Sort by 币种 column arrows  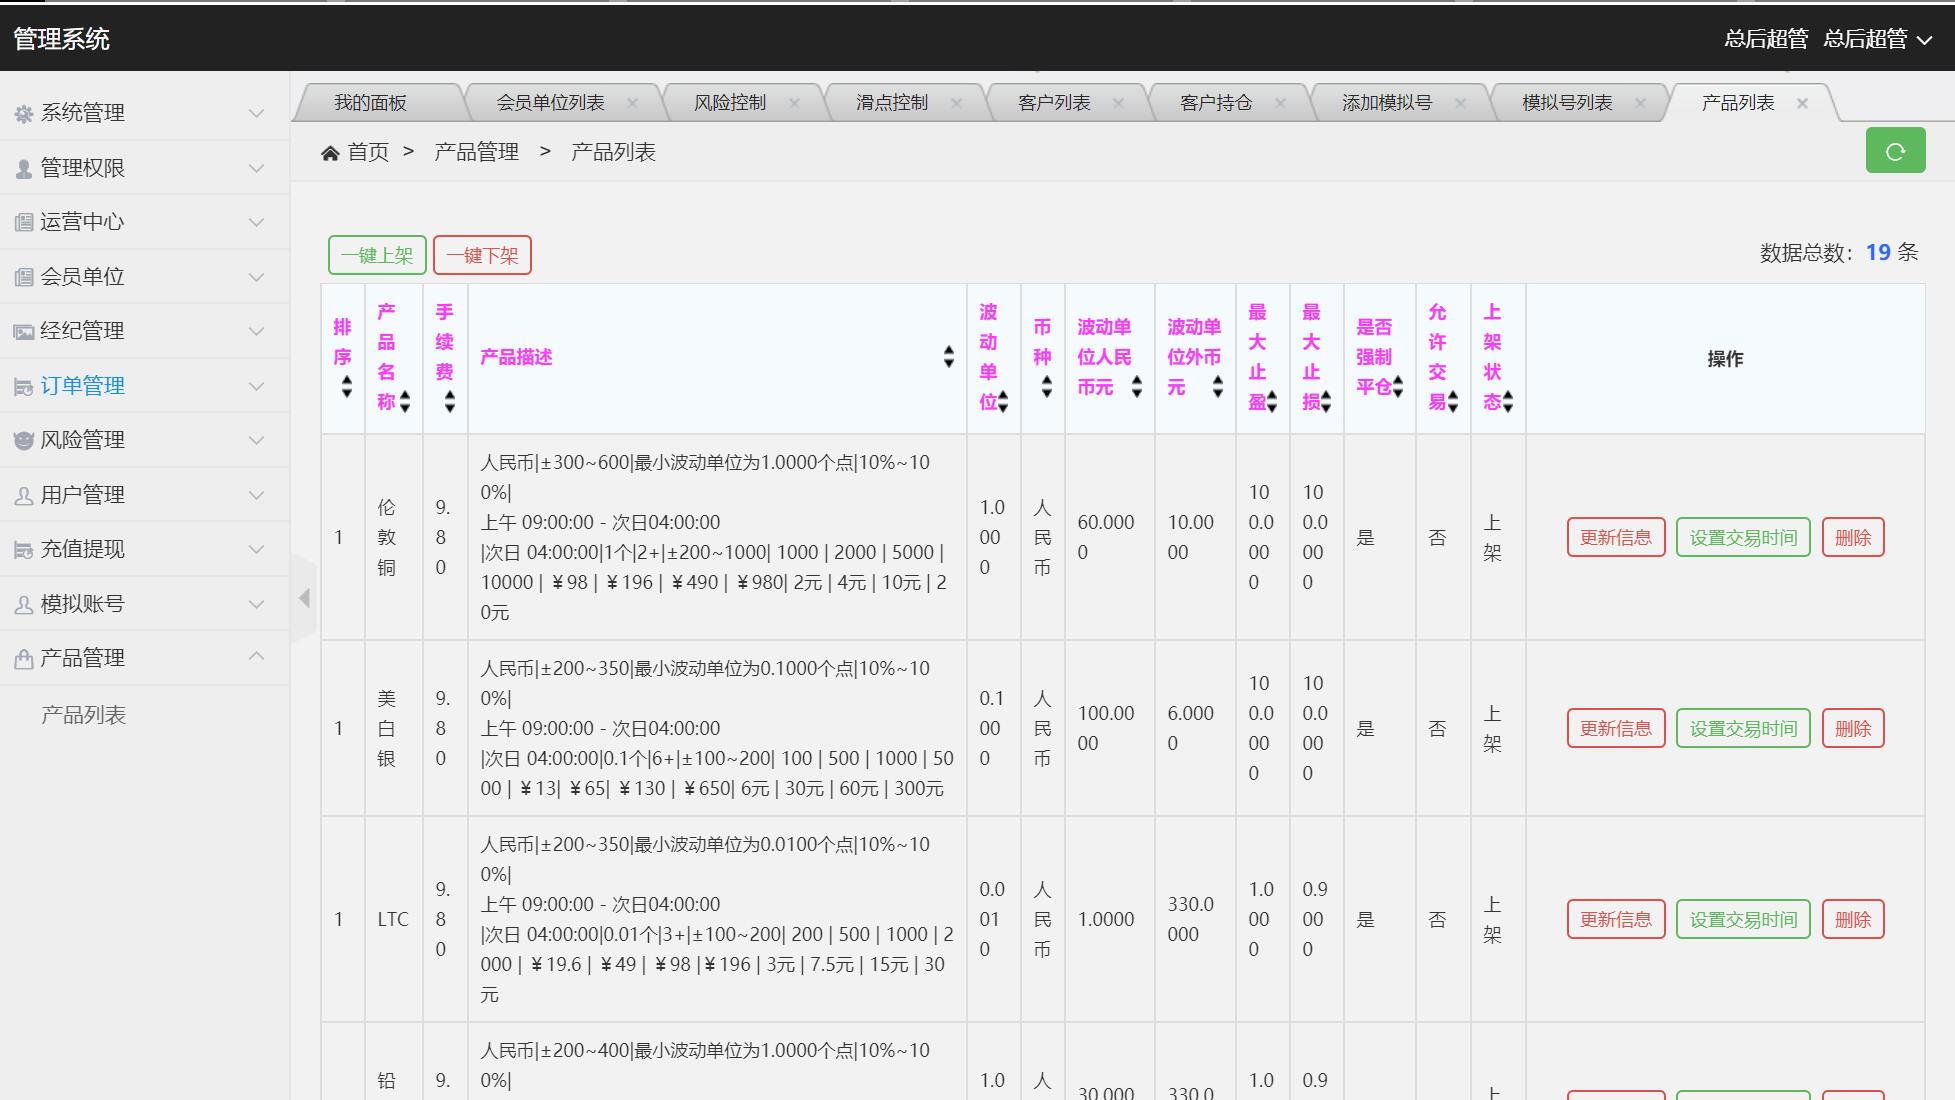[x=1046, y=386]
